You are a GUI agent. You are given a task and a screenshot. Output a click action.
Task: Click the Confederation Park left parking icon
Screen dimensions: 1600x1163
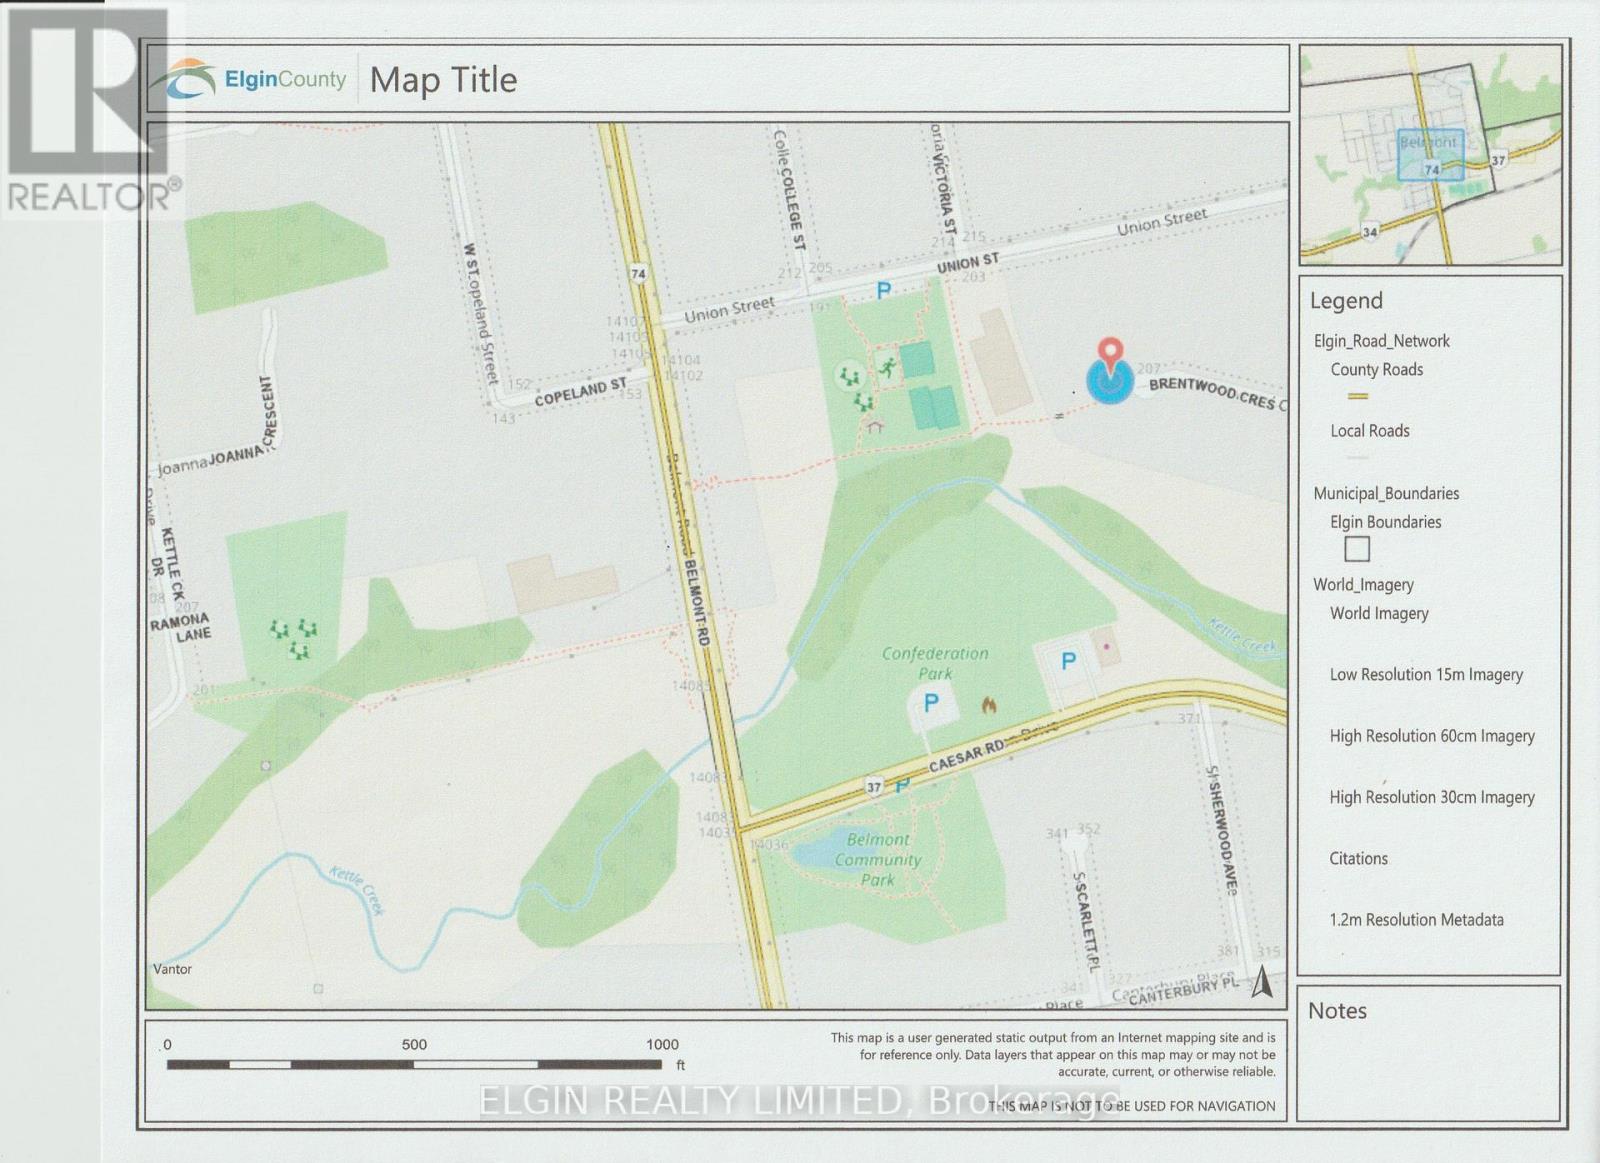pyautogui.click(x=931, y=703)
